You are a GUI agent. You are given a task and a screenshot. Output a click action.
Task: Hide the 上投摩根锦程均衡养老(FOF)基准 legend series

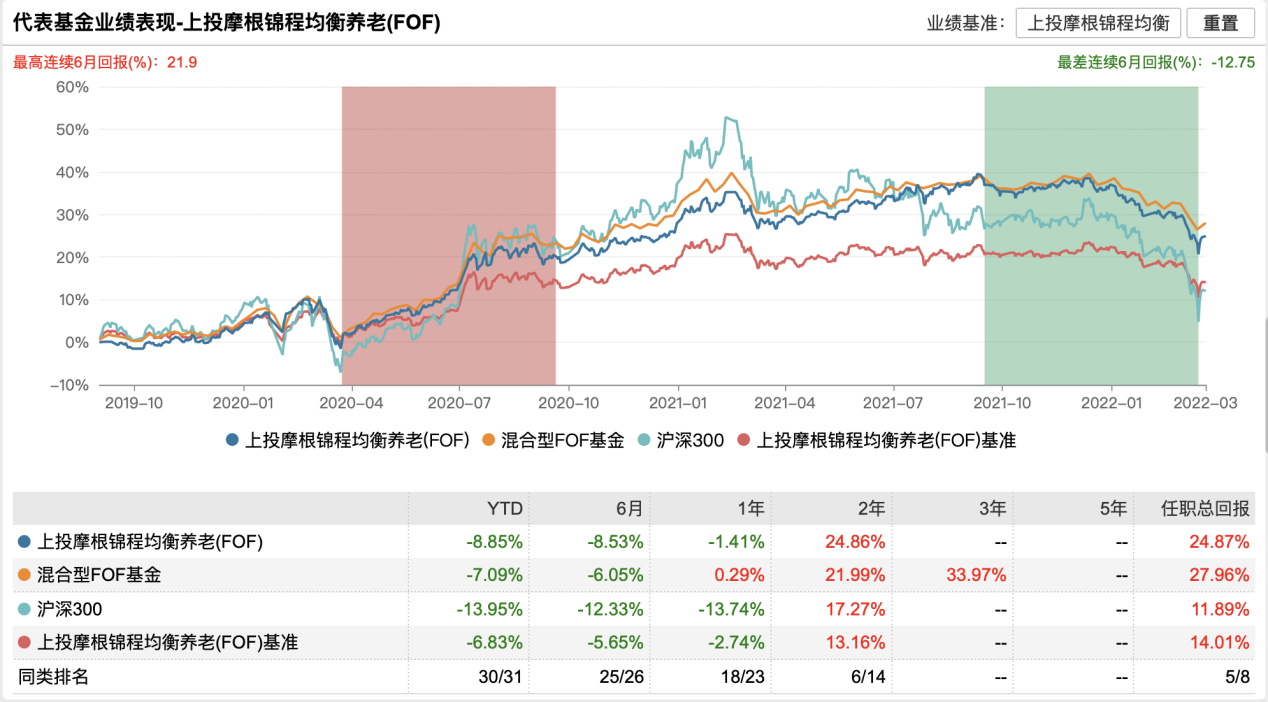pyautogui.click(x=876, y=439)
